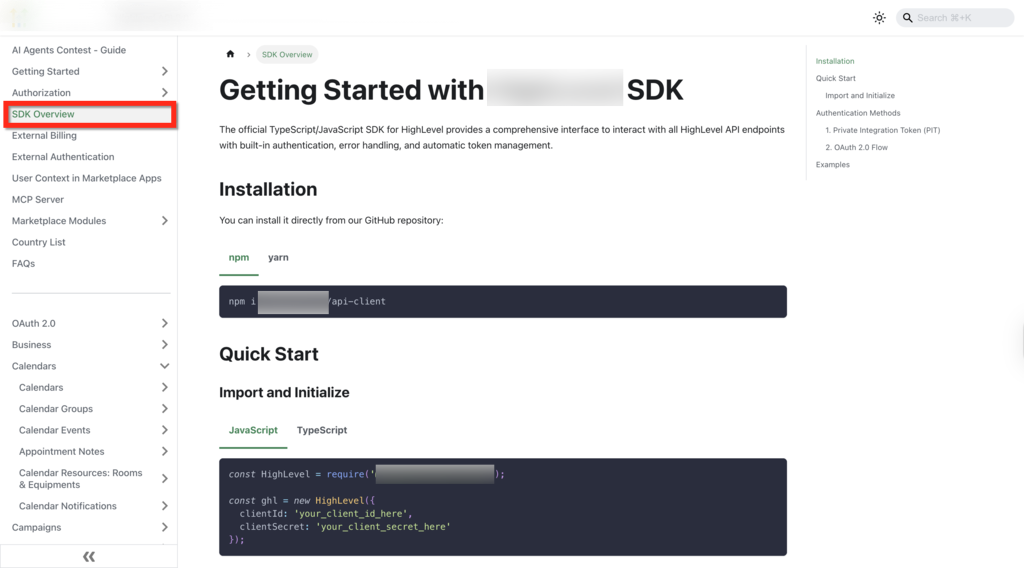Expand Calendar Events chevron
Screen dimensions: 1024x568
point(165,430)
